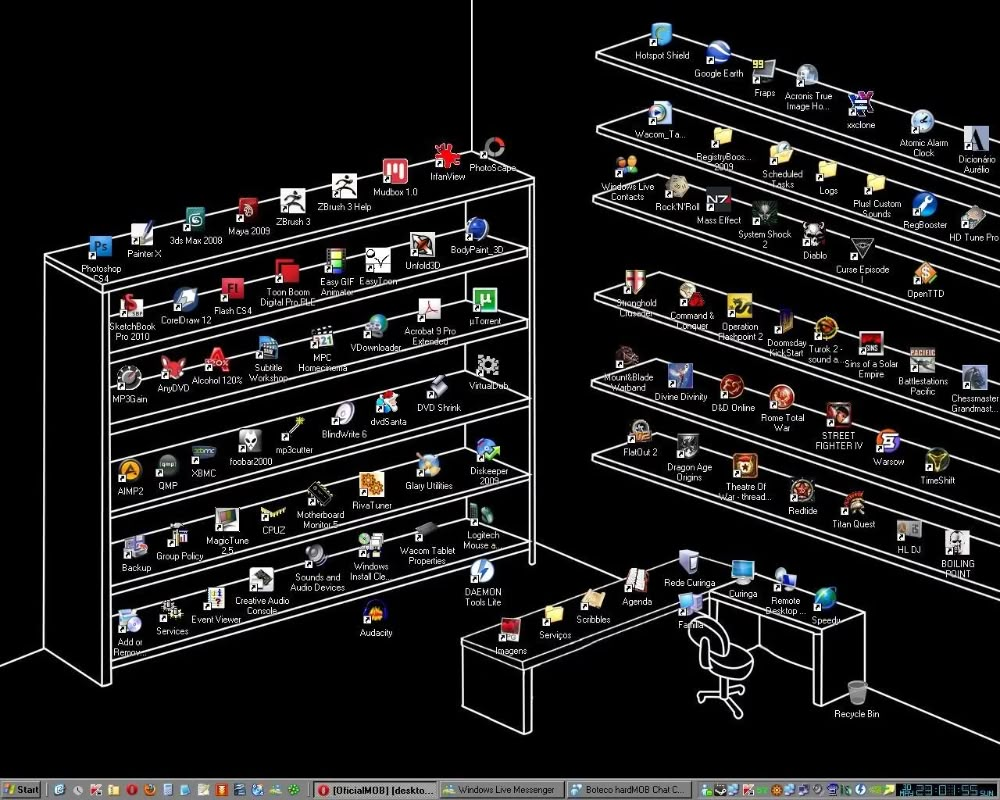Open the Scribbles folder on desk
This screenshot has height=800, width=1000.
point(592,600)
